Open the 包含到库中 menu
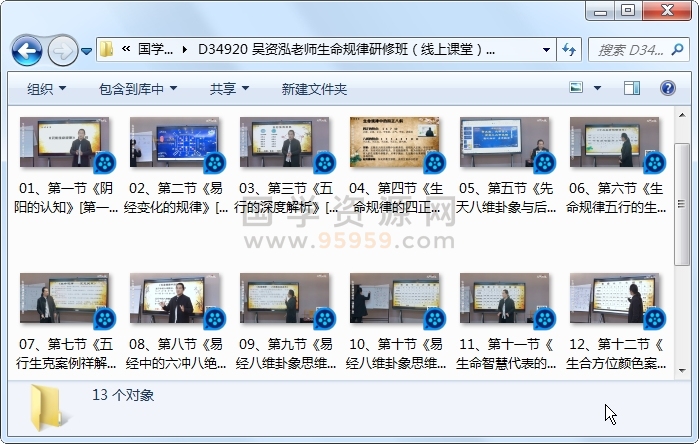The width and height of the screenshot is (699, 444). click(138, 89)
